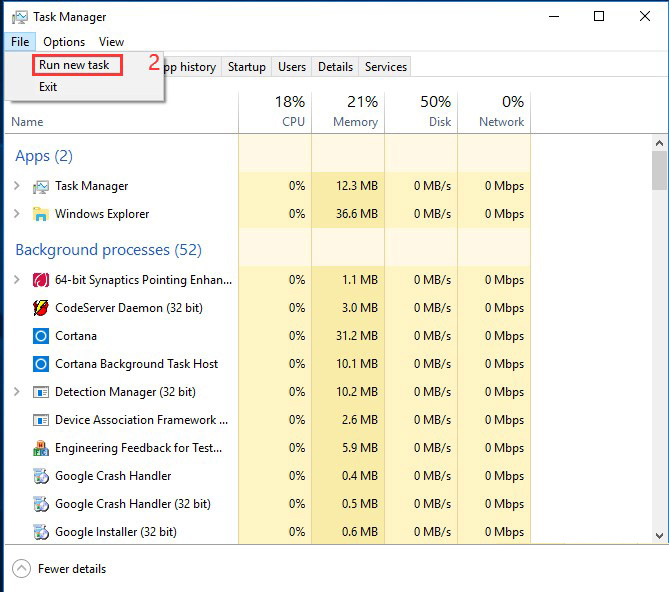Viewport: 669px width, 592px height.
Task: Select the Cortana process row
Action: [x=268, y=336]
